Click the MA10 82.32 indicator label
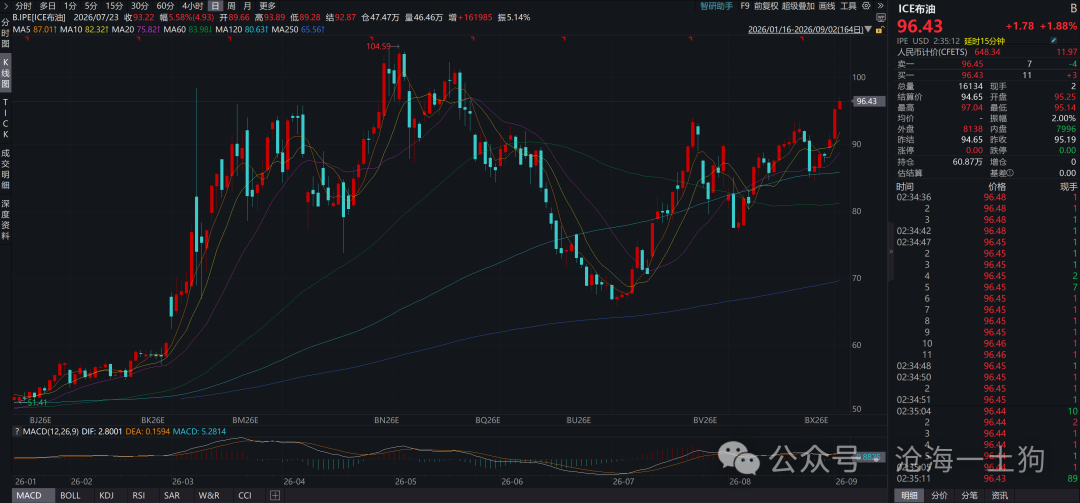 click(x=85, y=30)
